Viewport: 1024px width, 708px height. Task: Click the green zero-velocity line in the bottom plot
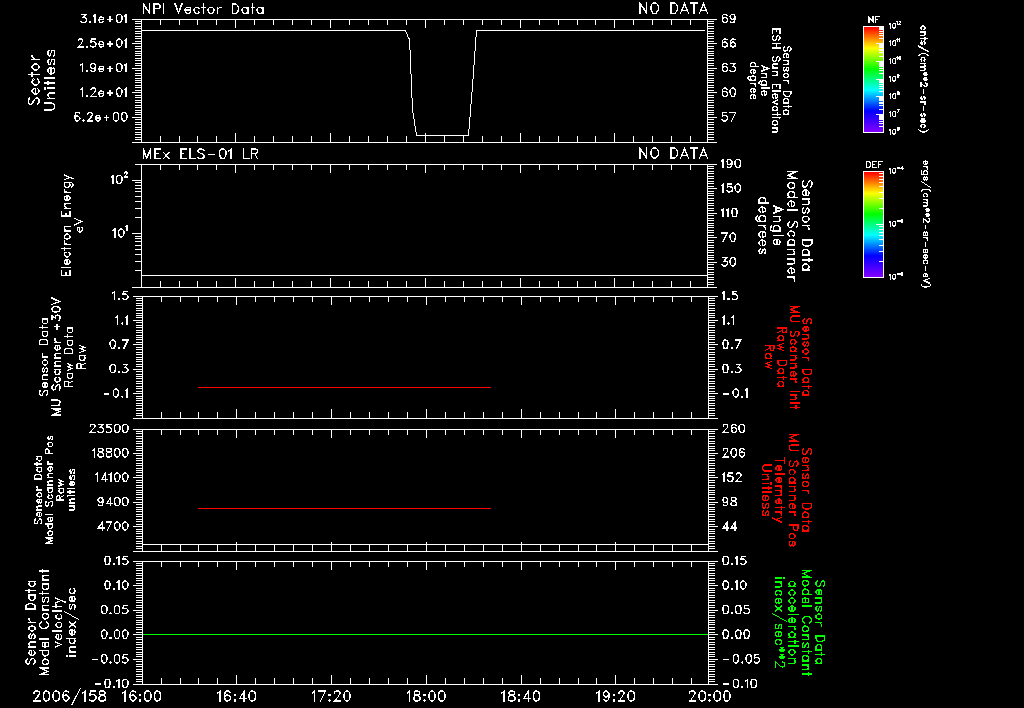(x=424, y=634)
